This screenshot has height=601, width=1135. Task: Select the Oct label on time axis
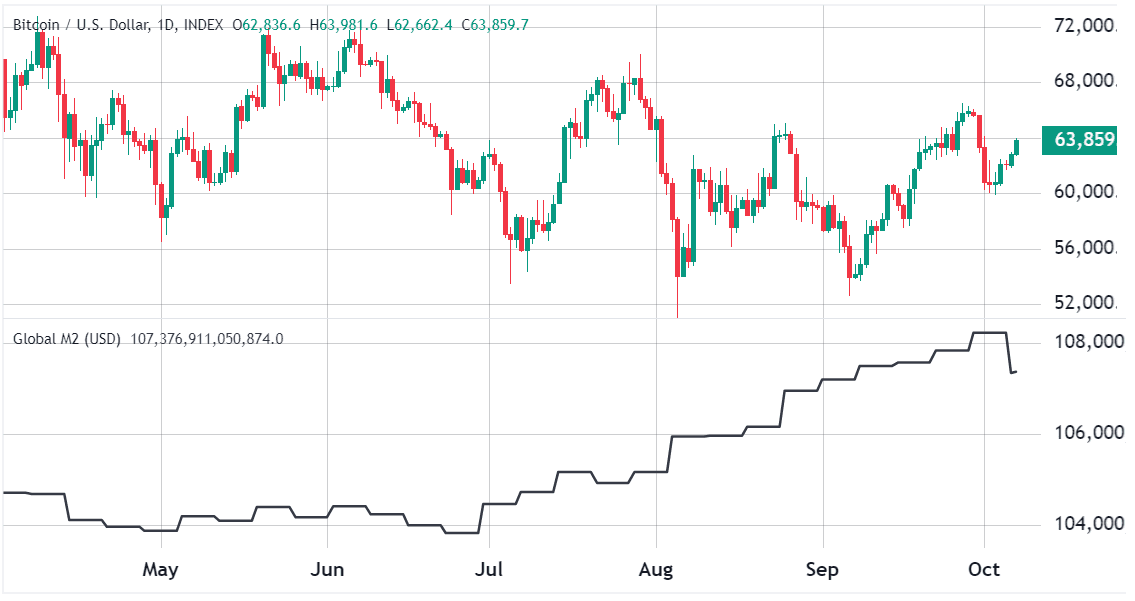click(984, 569)
